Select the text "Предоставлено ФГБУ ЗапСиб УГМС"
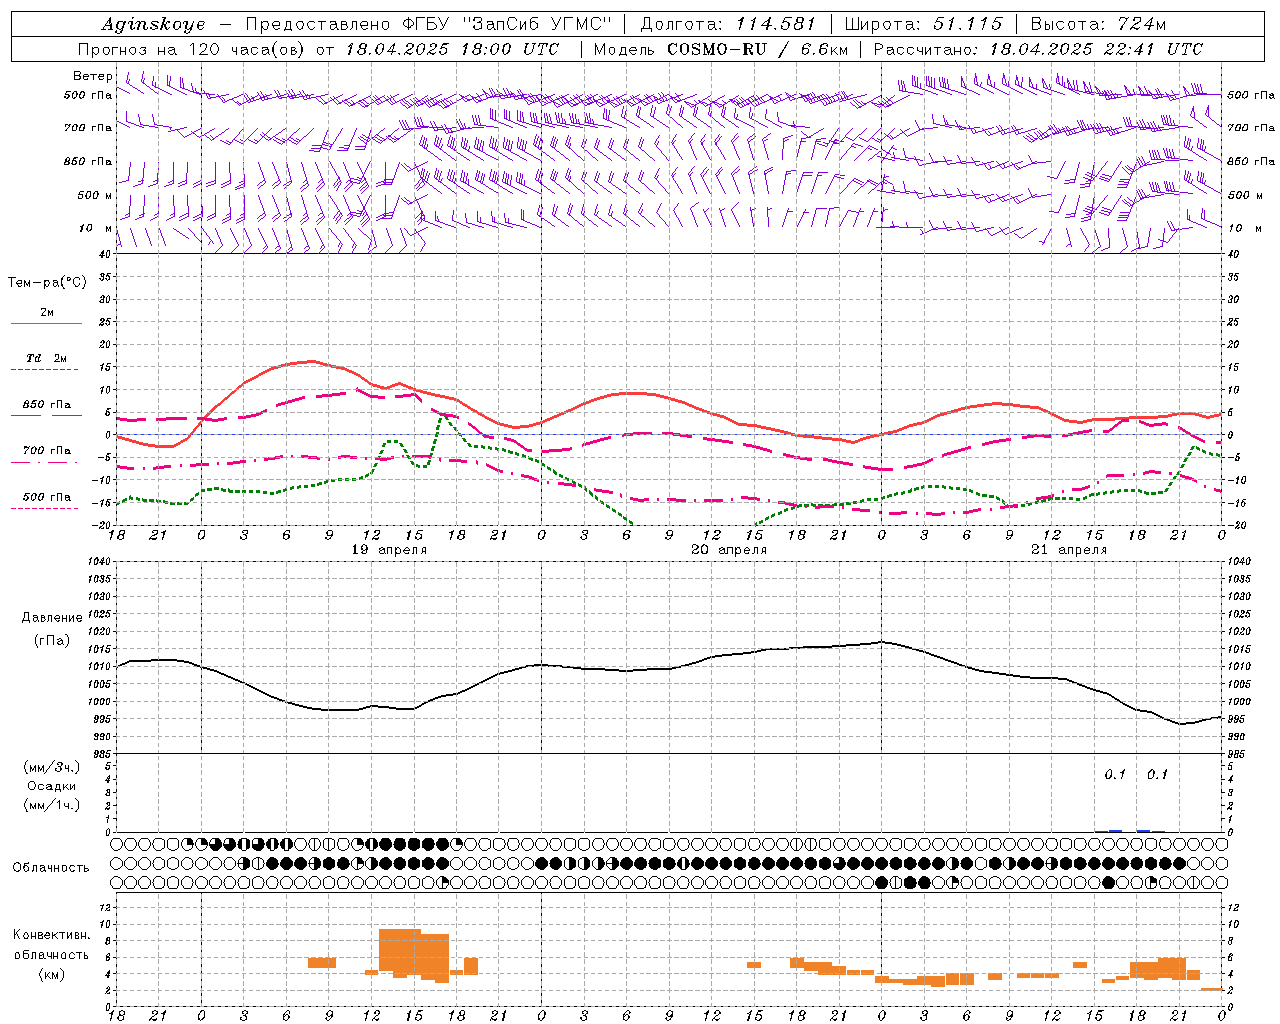1280x1024 pixels. pos(428,24)
